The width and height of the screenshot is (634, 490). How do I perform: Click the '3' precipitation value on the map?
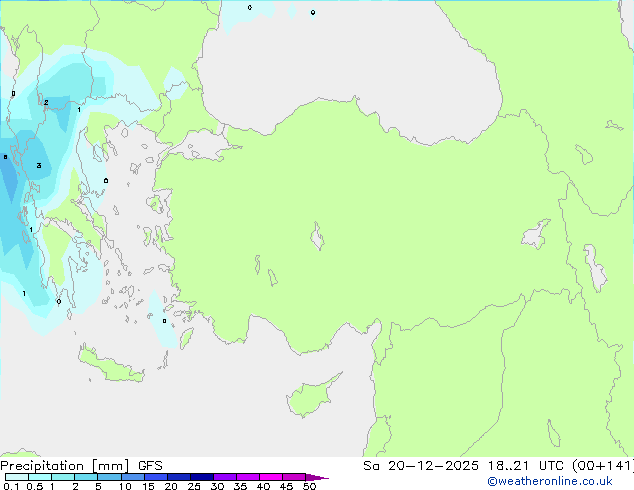(x=39, y=165)
